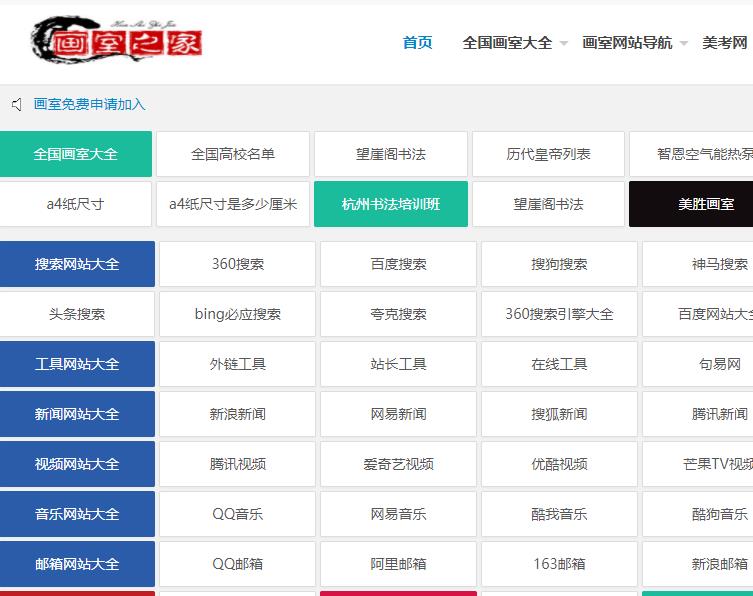The image size is (753, 596).
Task: Open the 优酷视频 link
Action: click(559, 464)
